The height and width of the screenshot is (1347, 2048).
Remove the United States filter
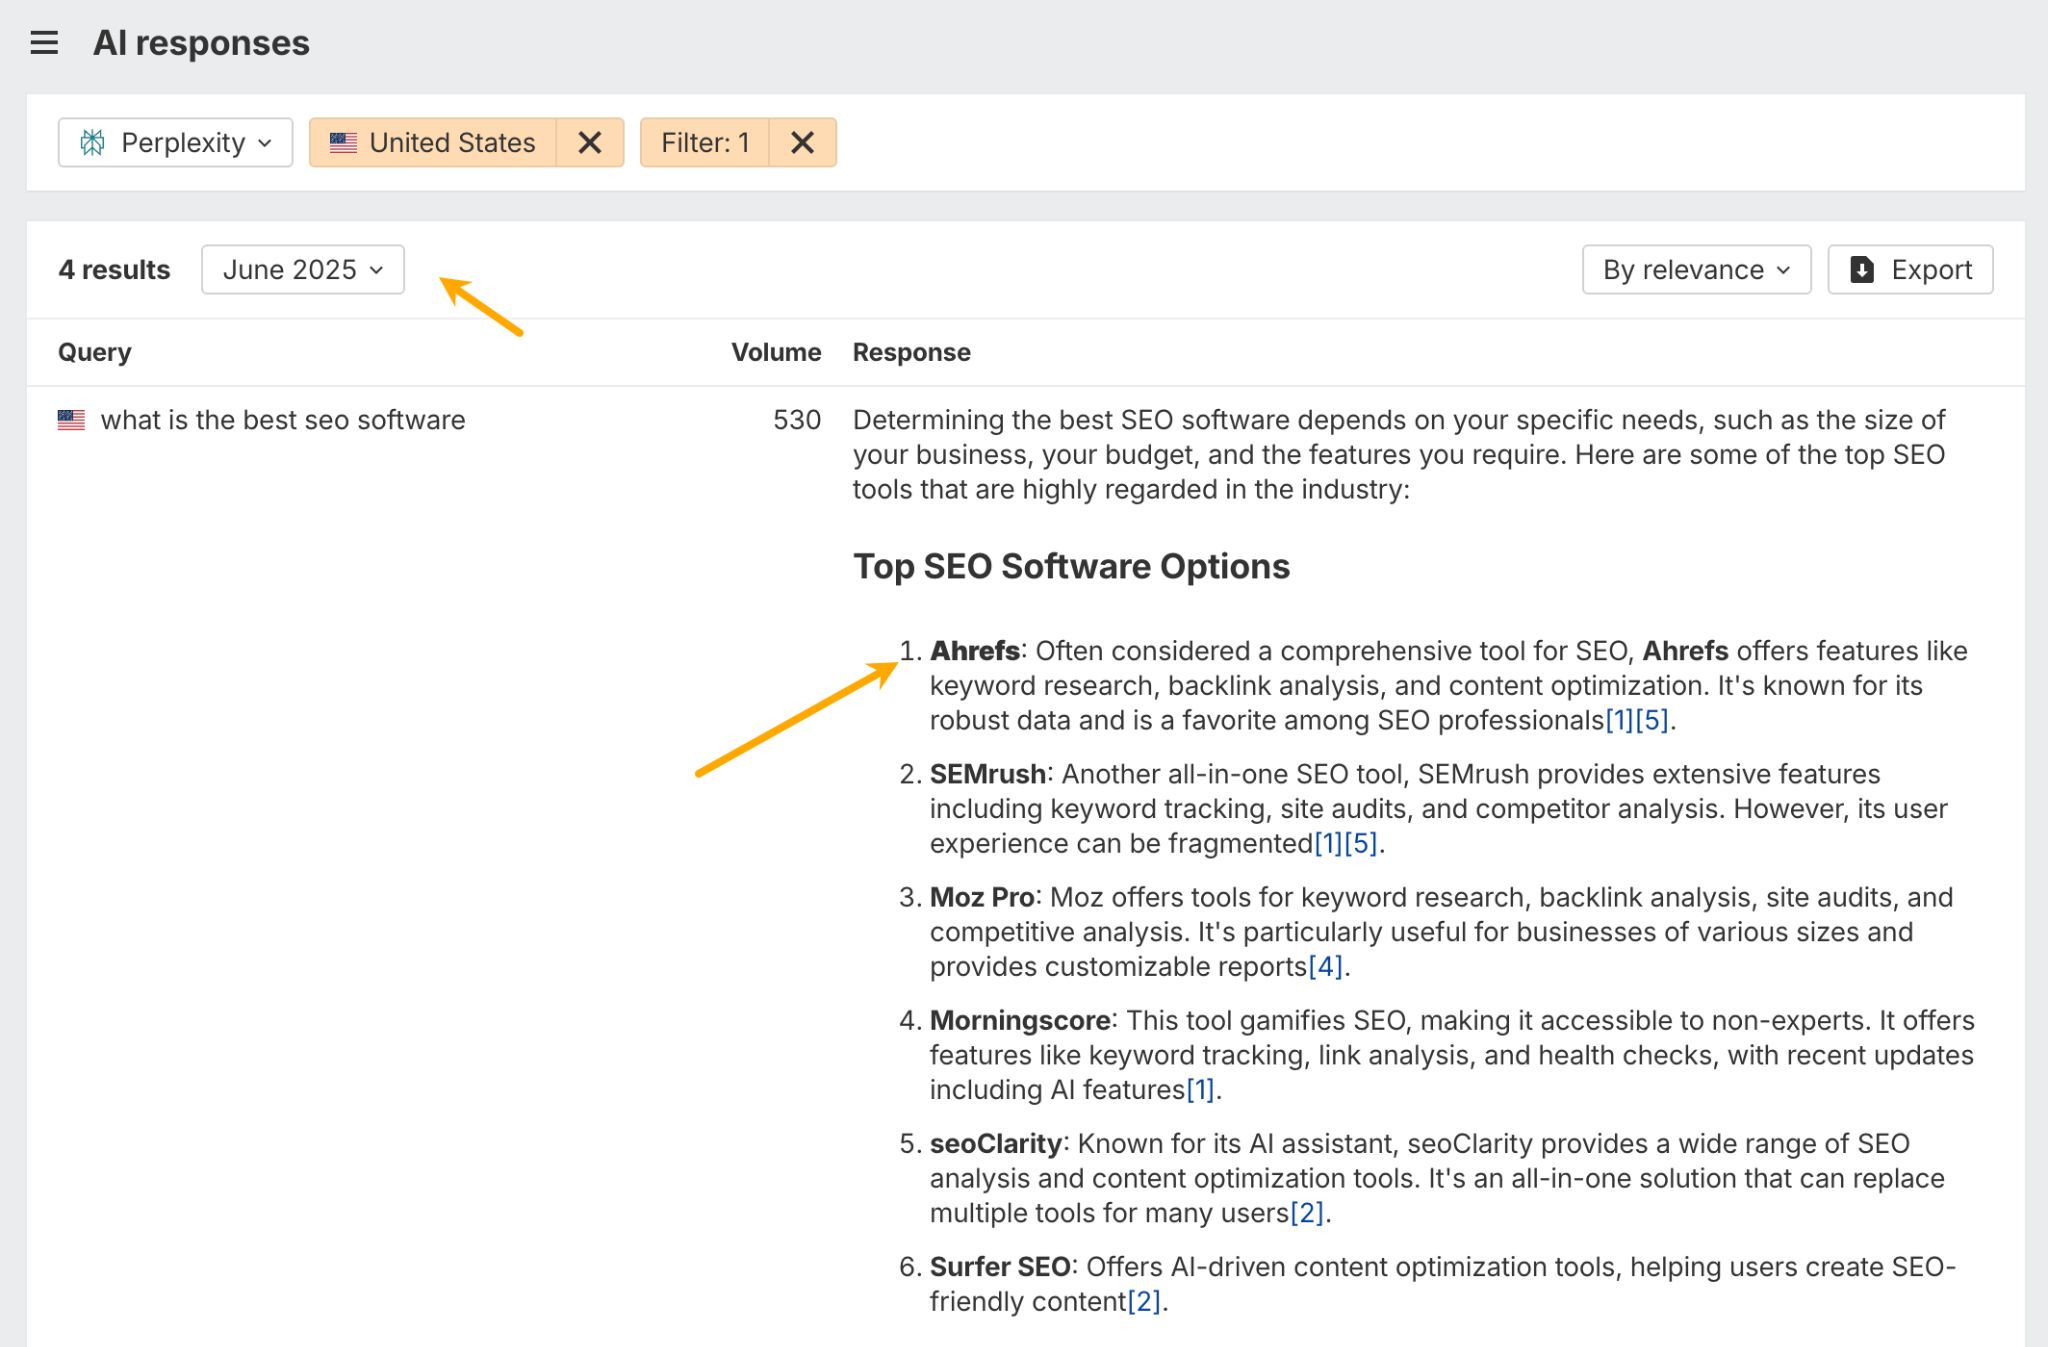click(x=588, y=142)
